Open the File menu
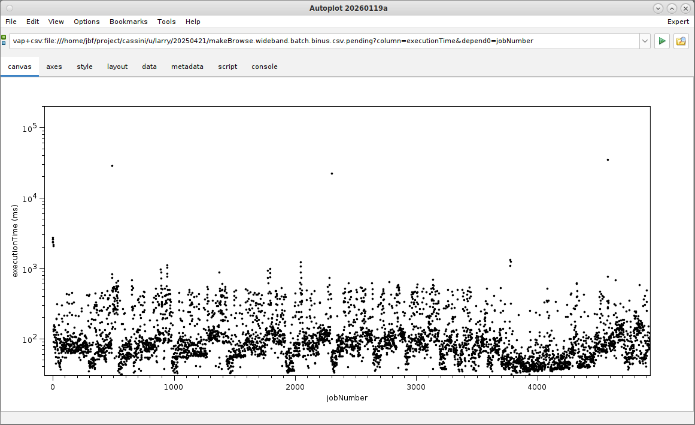This screenshot has height=425, width=695. point(11,21)
